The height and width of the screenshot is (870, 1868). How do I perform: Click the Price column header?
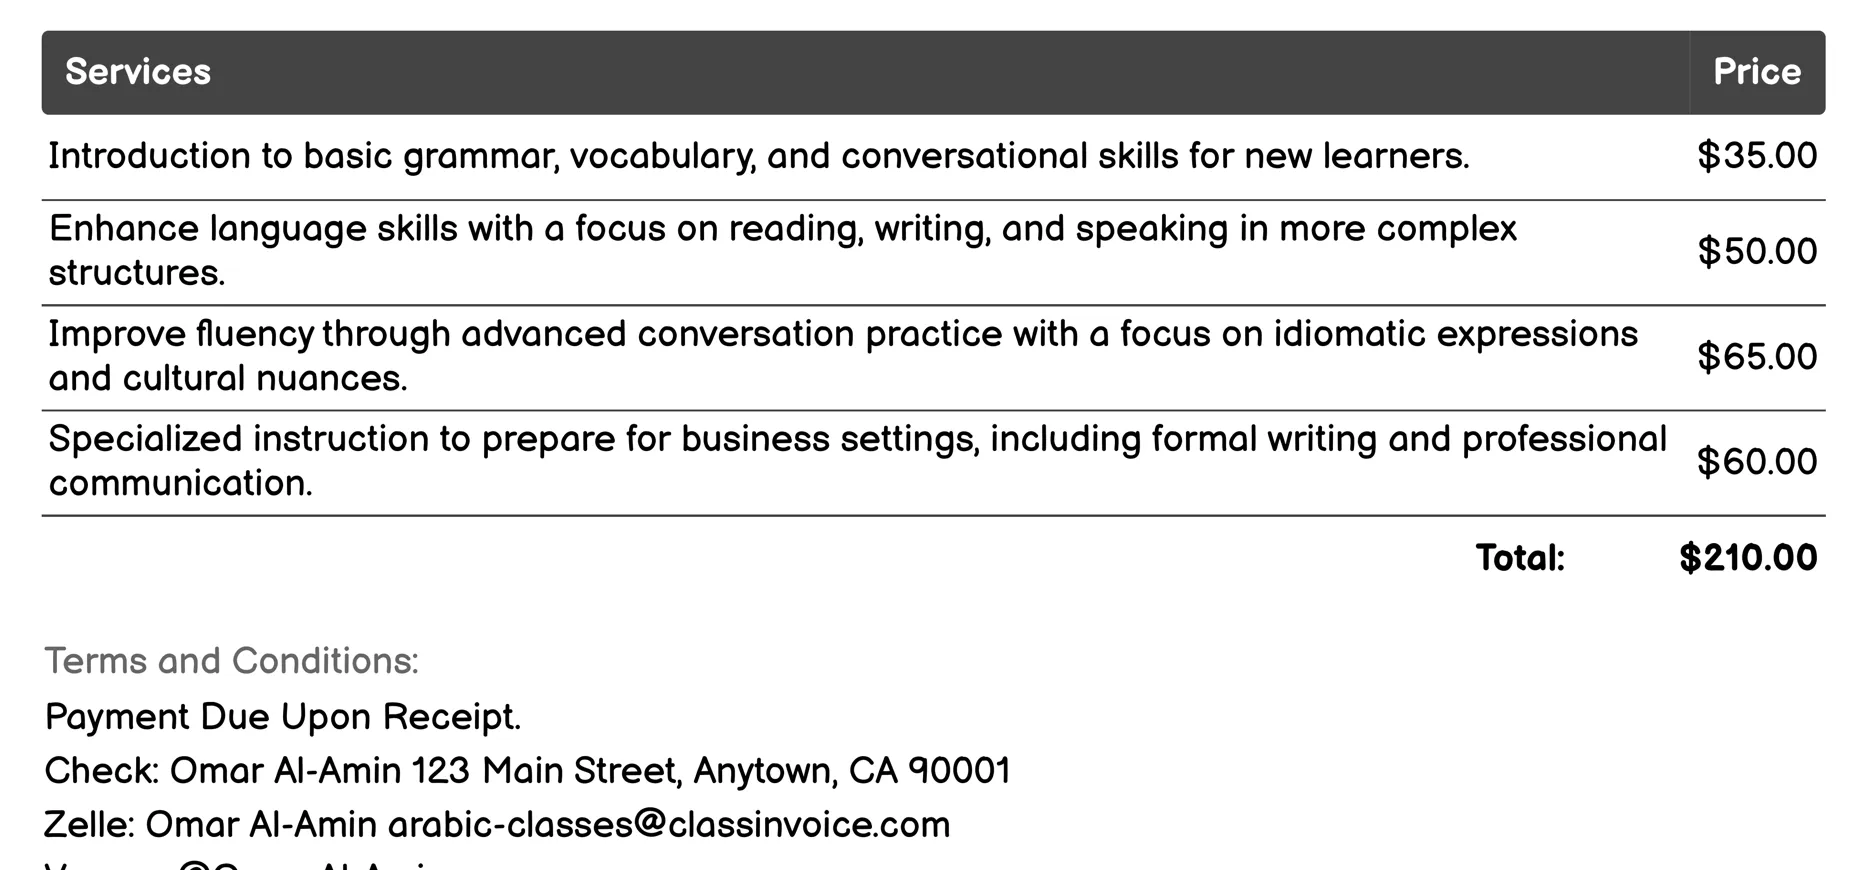[1756, 72]
